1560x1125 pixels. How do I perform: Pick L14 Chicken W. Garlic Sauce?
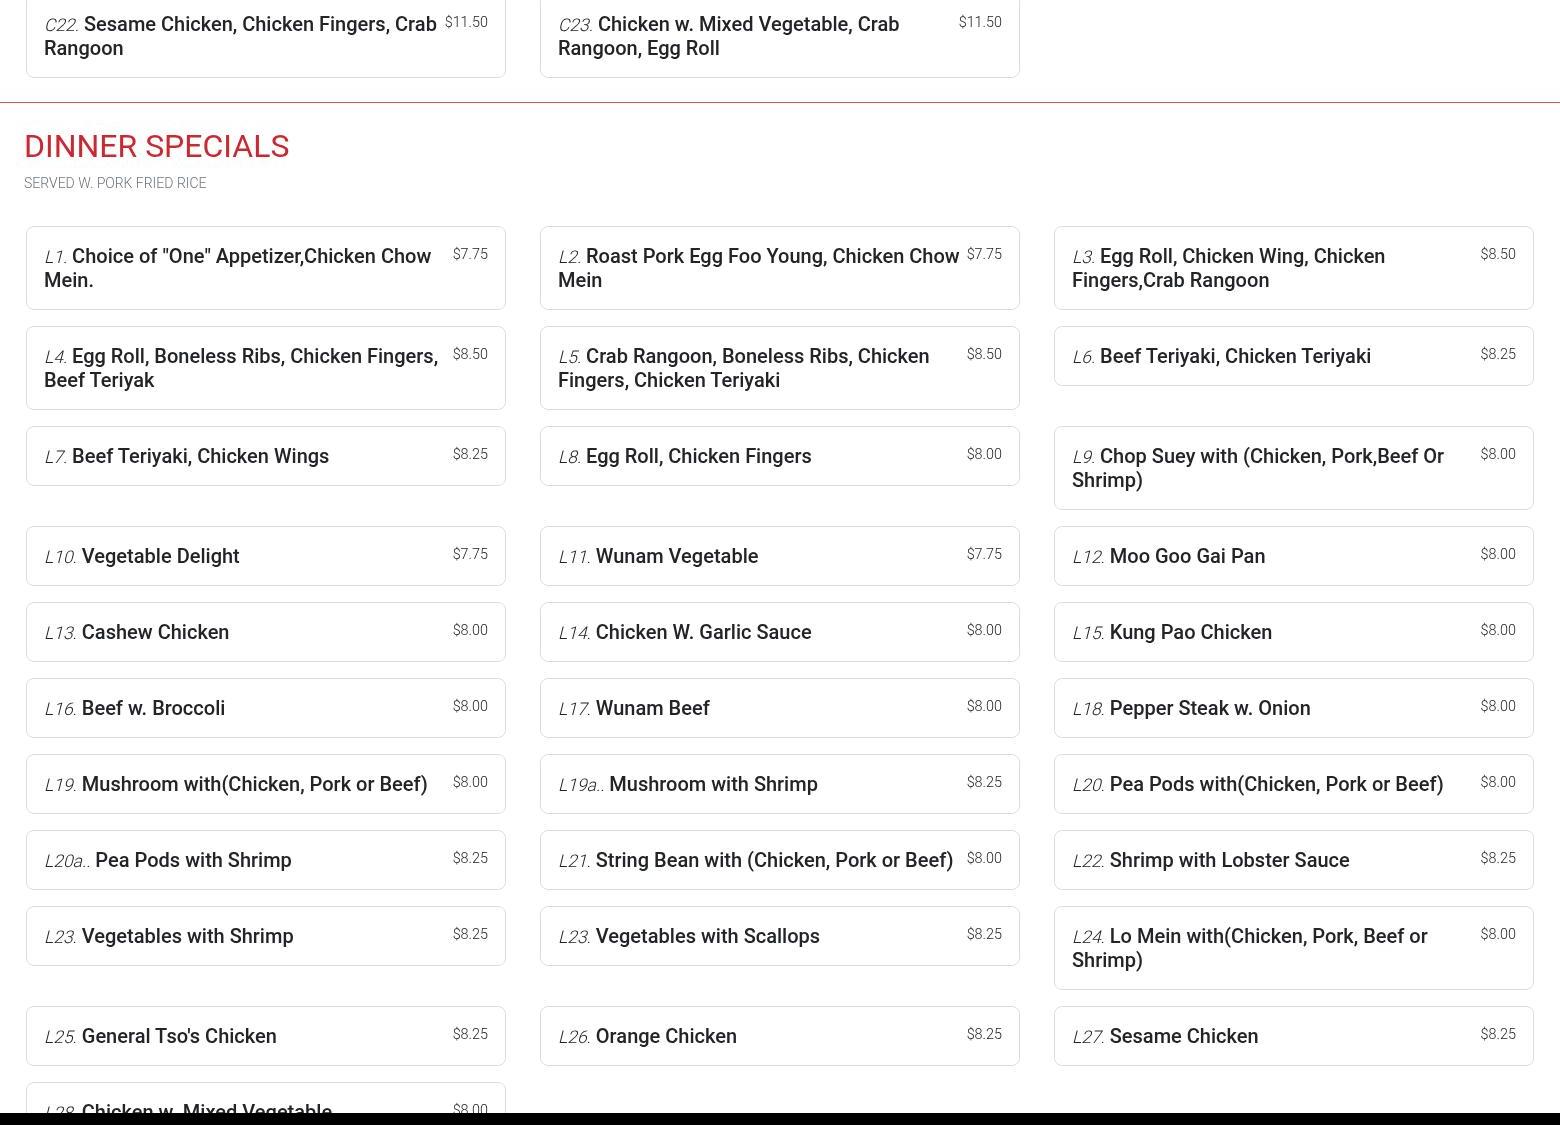point(780,632)
